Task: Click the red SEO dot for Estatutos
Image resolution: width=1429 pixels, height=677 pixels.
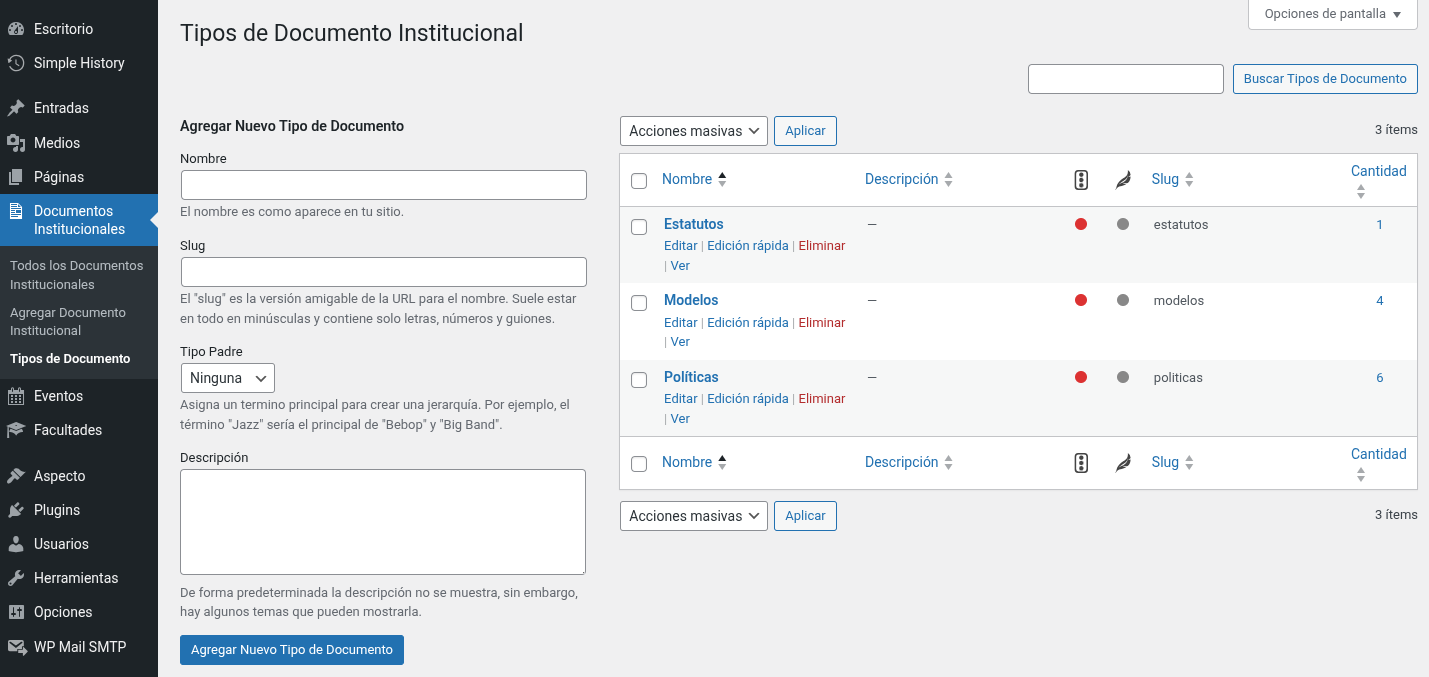Action: 1081,224
